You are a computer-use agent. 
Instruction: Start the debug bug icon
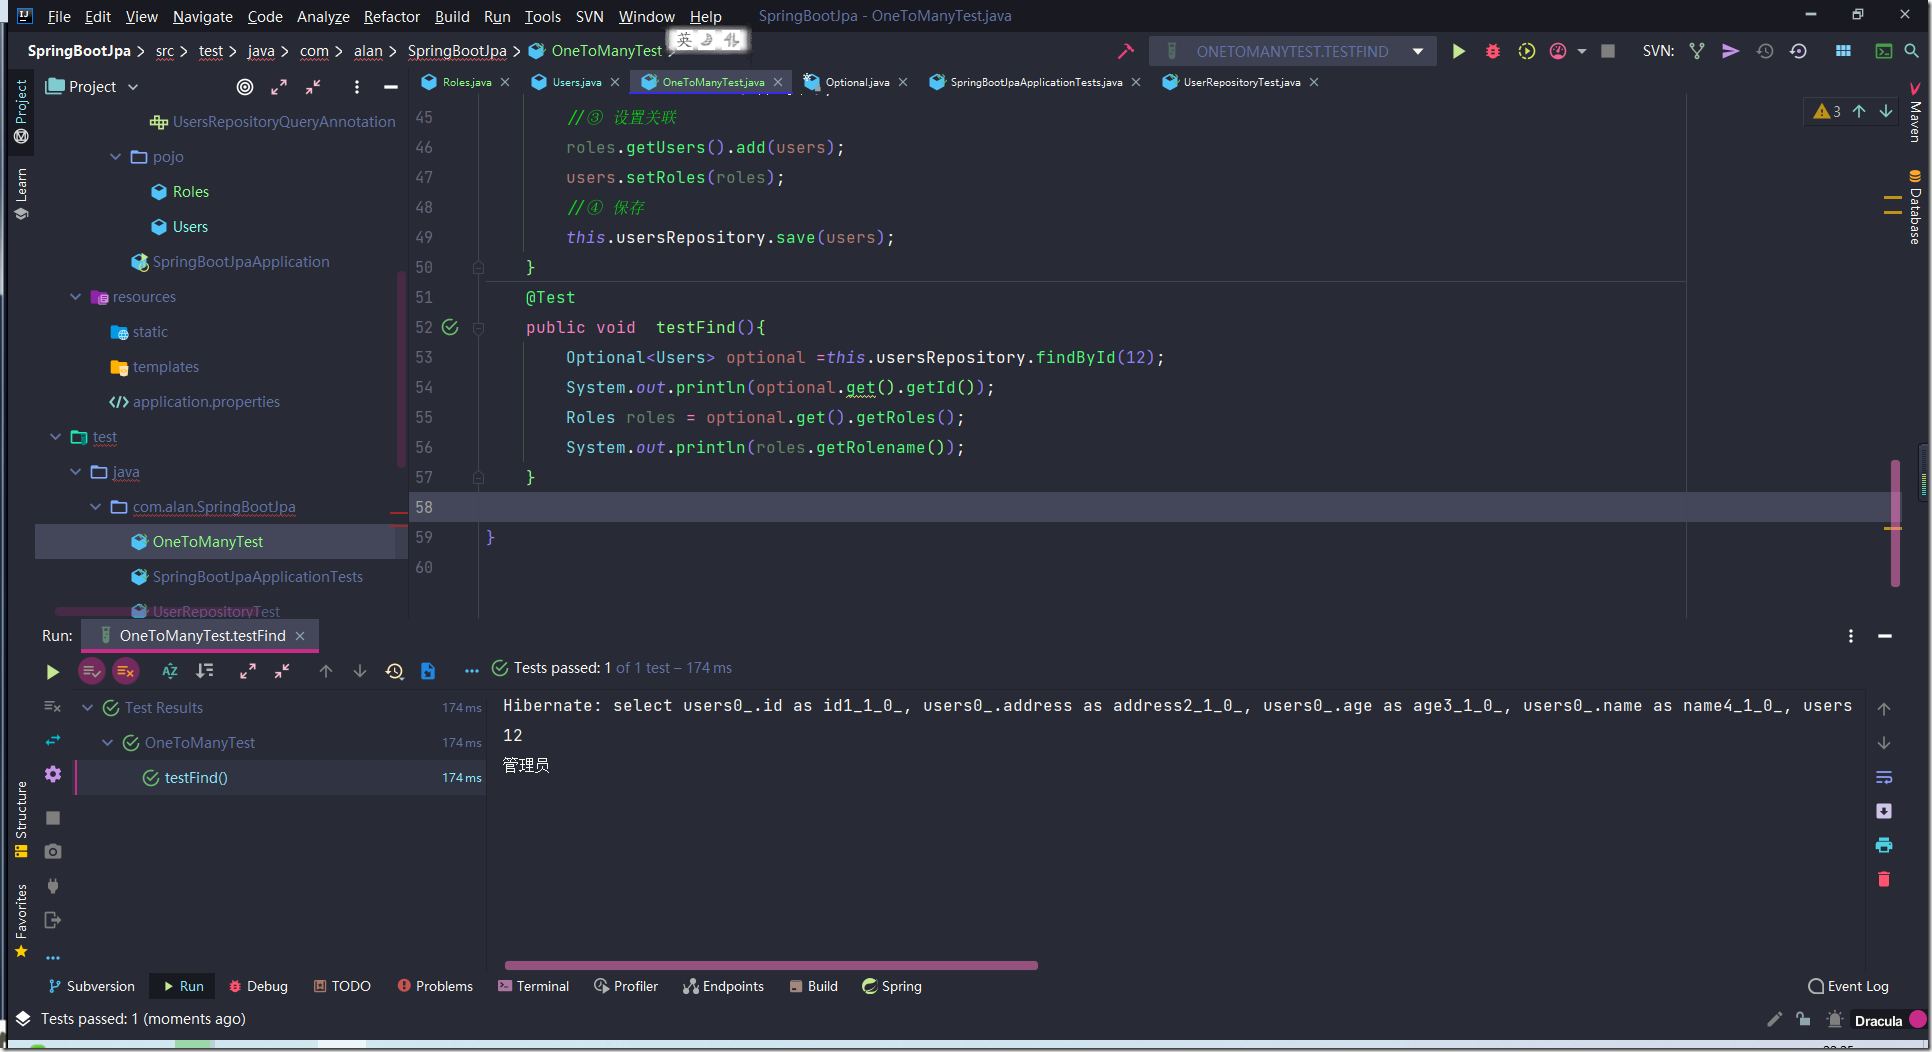[1492, 51]
